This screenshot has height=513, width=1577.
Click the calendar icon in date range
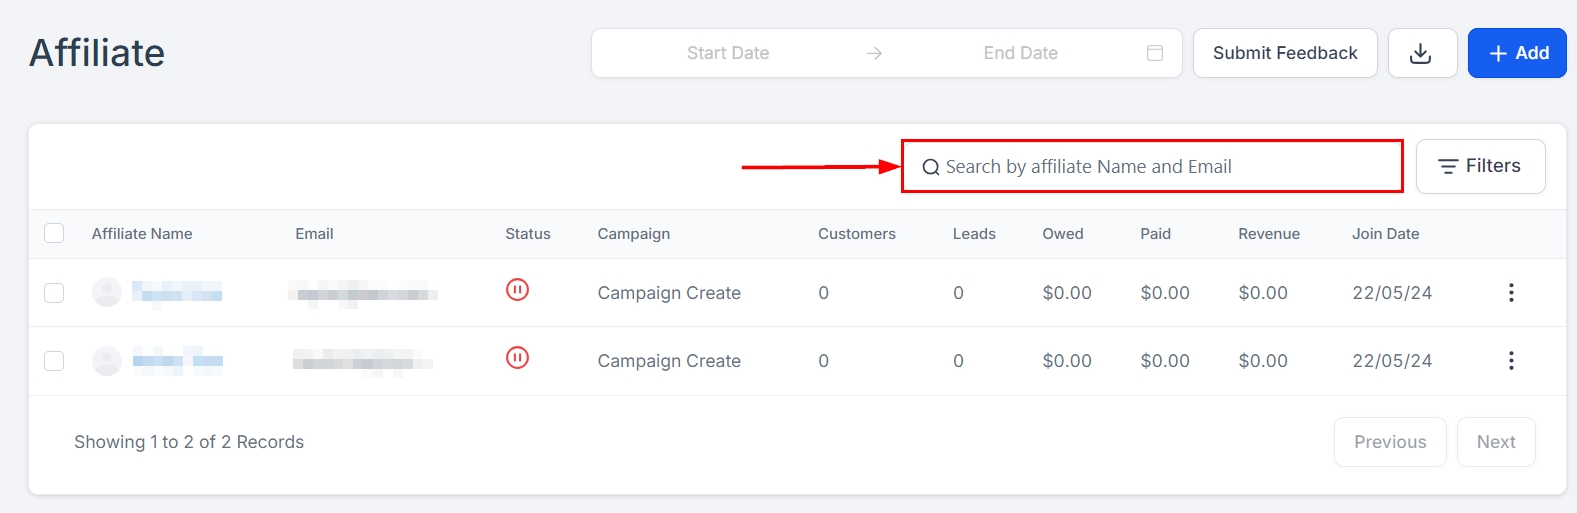pyautogui.click(x=1155, y=53)
